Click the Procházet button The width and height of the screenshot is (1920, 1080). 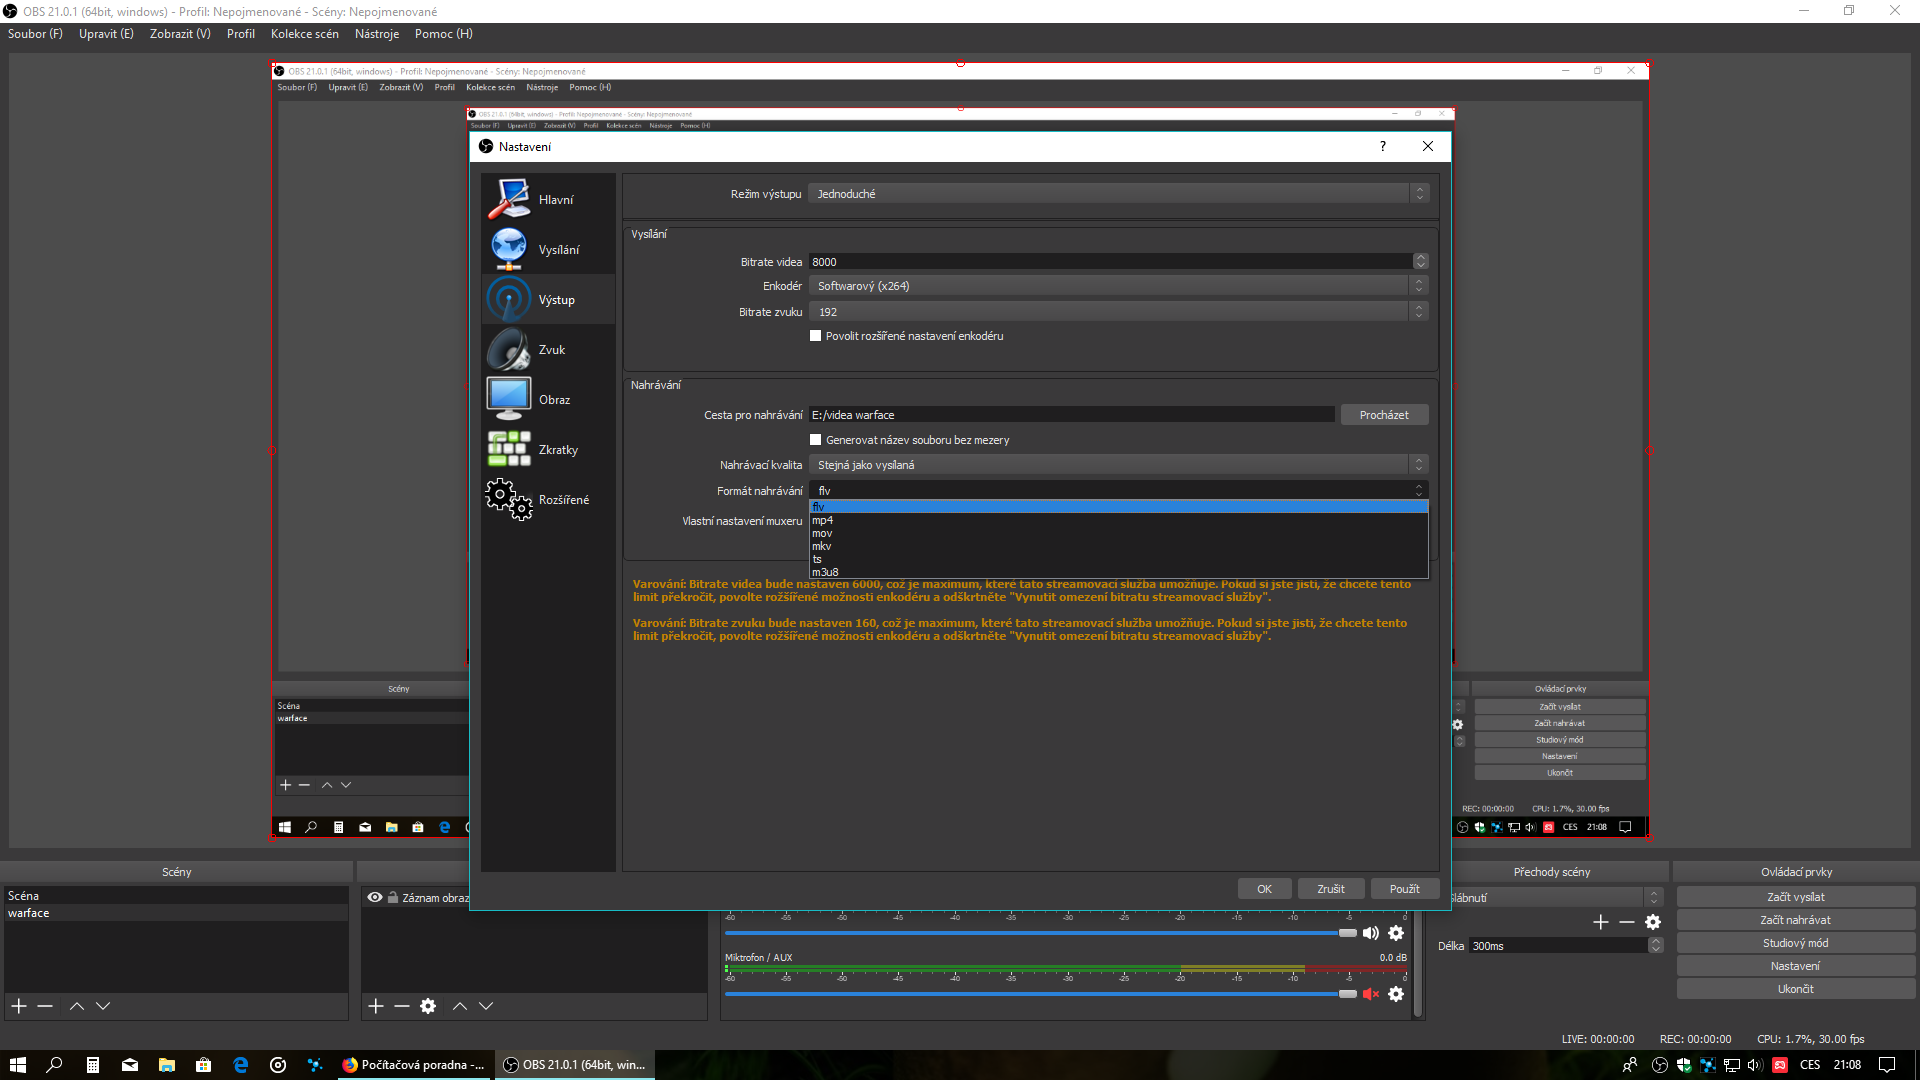pos(1383,415)
